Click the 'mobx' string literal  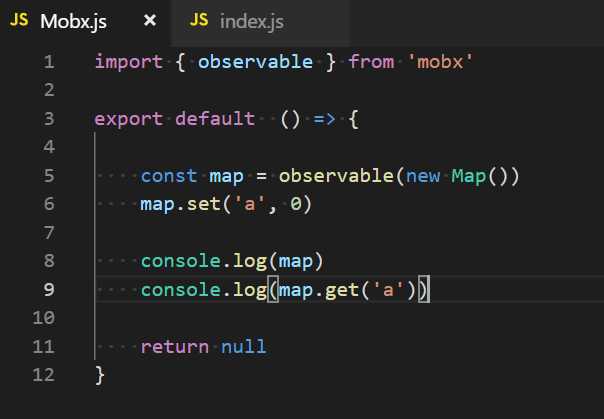click(440, 62)
